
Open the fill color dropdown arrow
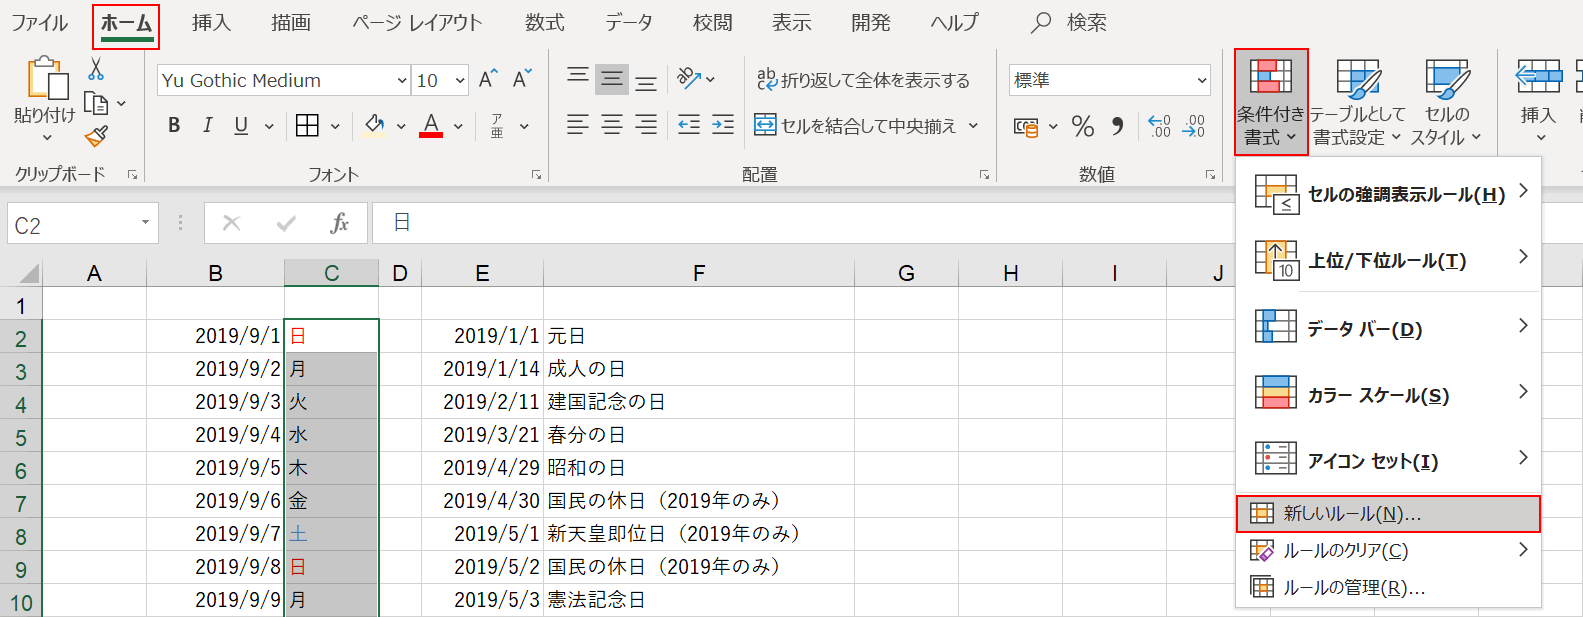[401, 126]
